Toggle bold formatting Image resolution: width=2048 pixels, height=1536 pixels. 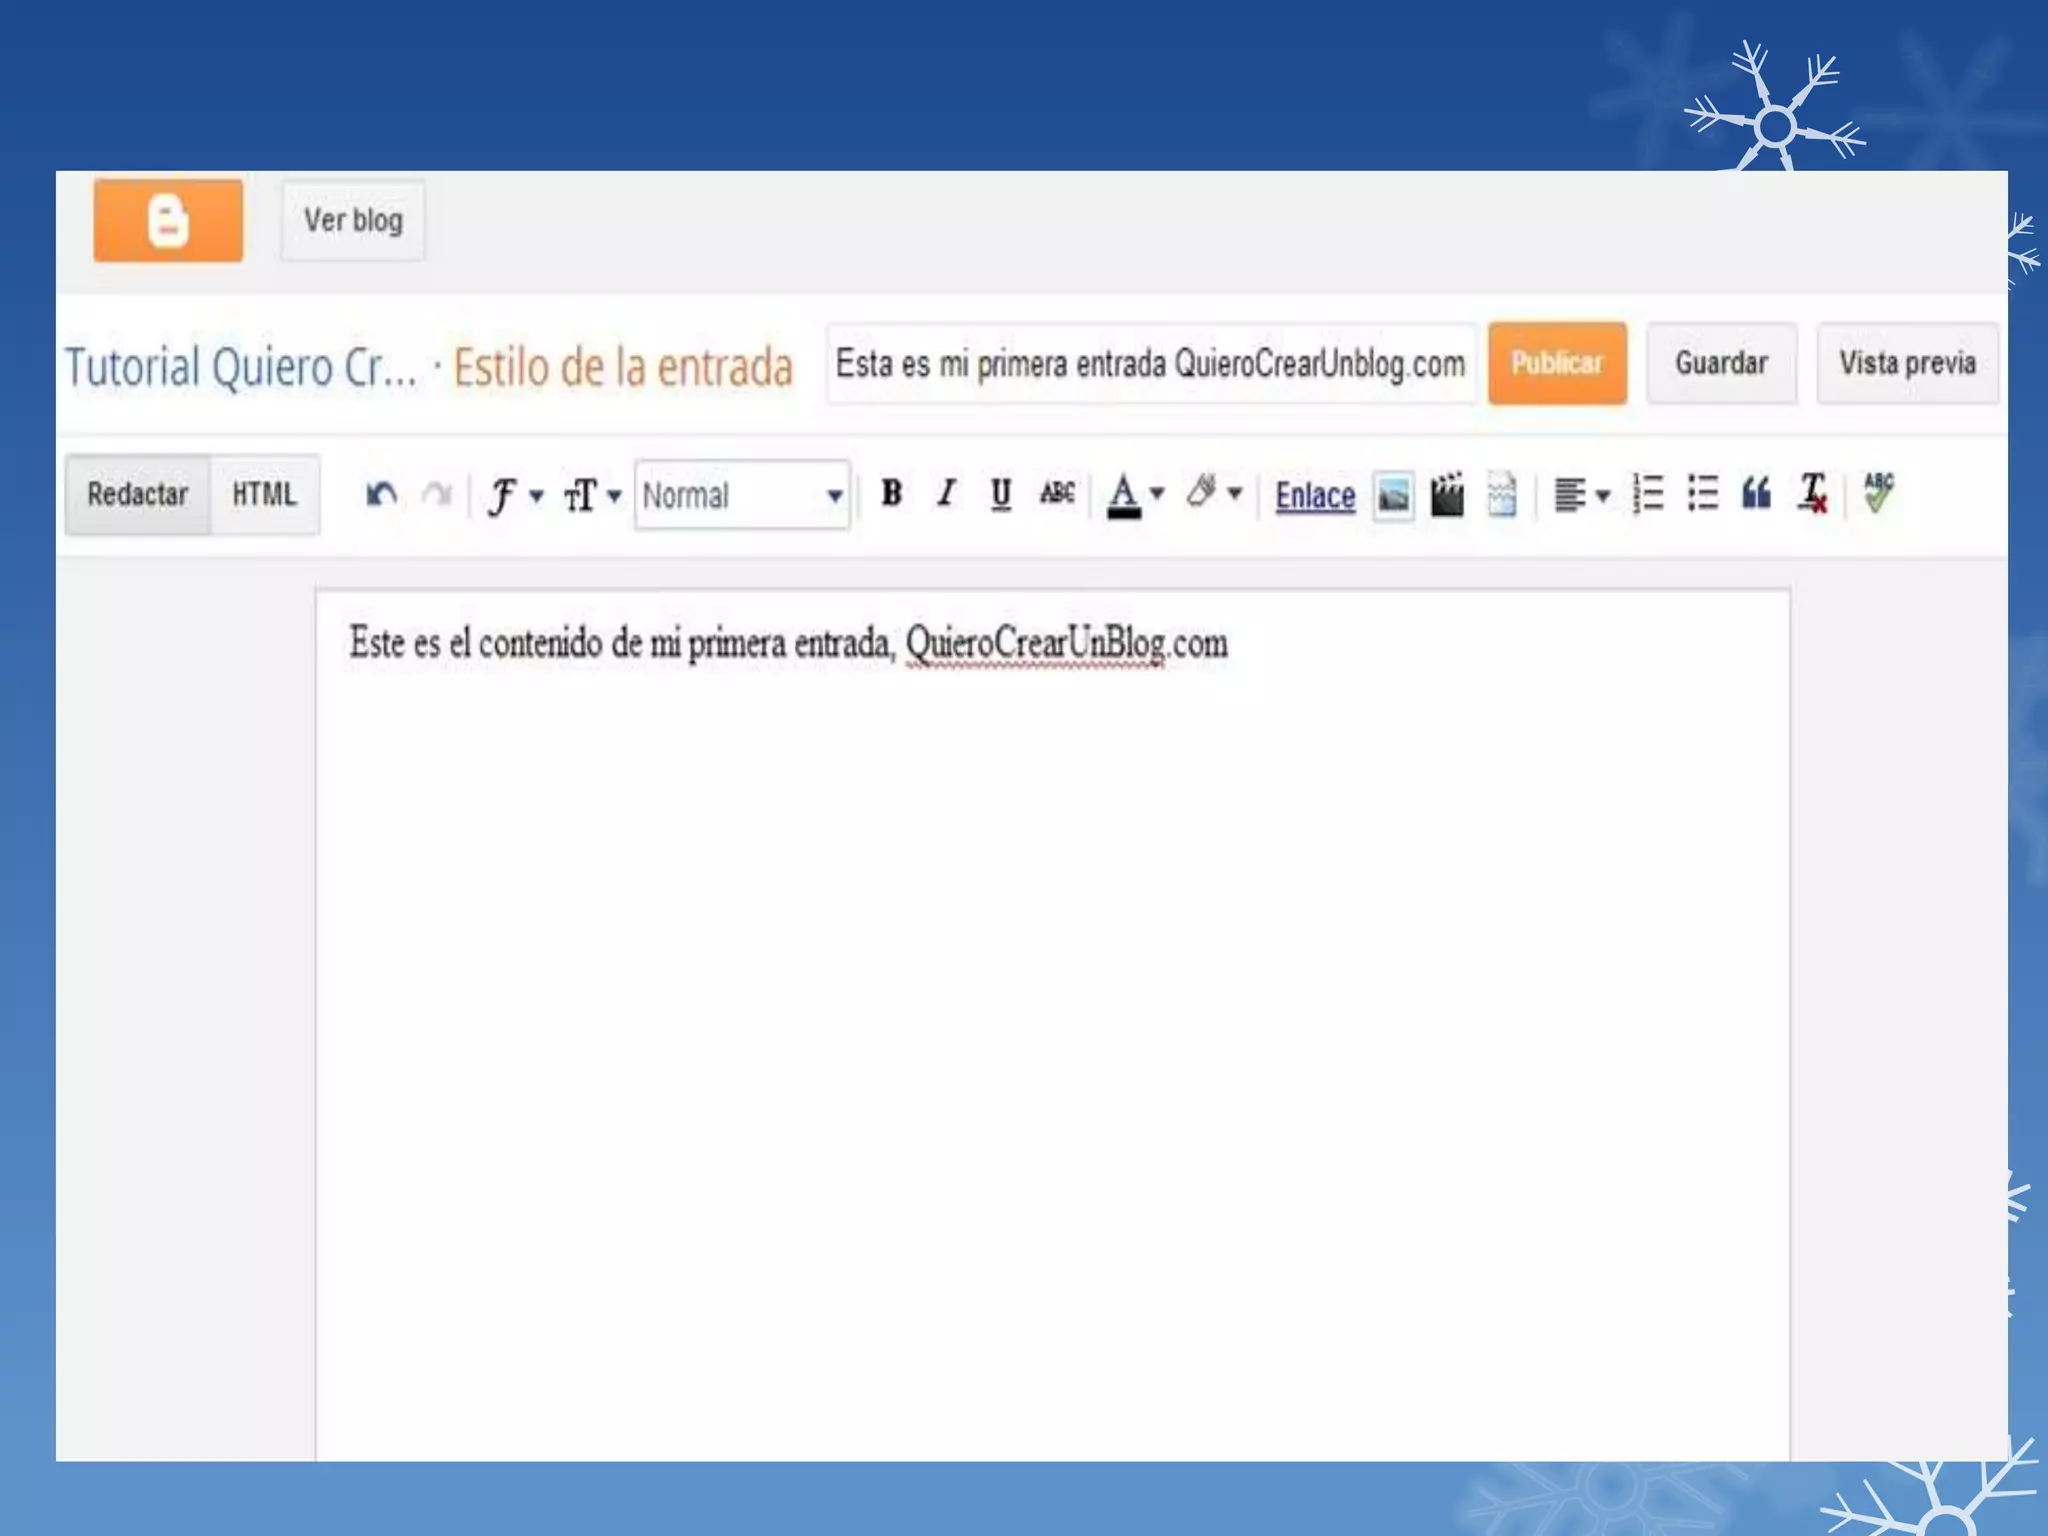(x=891, y=494)
